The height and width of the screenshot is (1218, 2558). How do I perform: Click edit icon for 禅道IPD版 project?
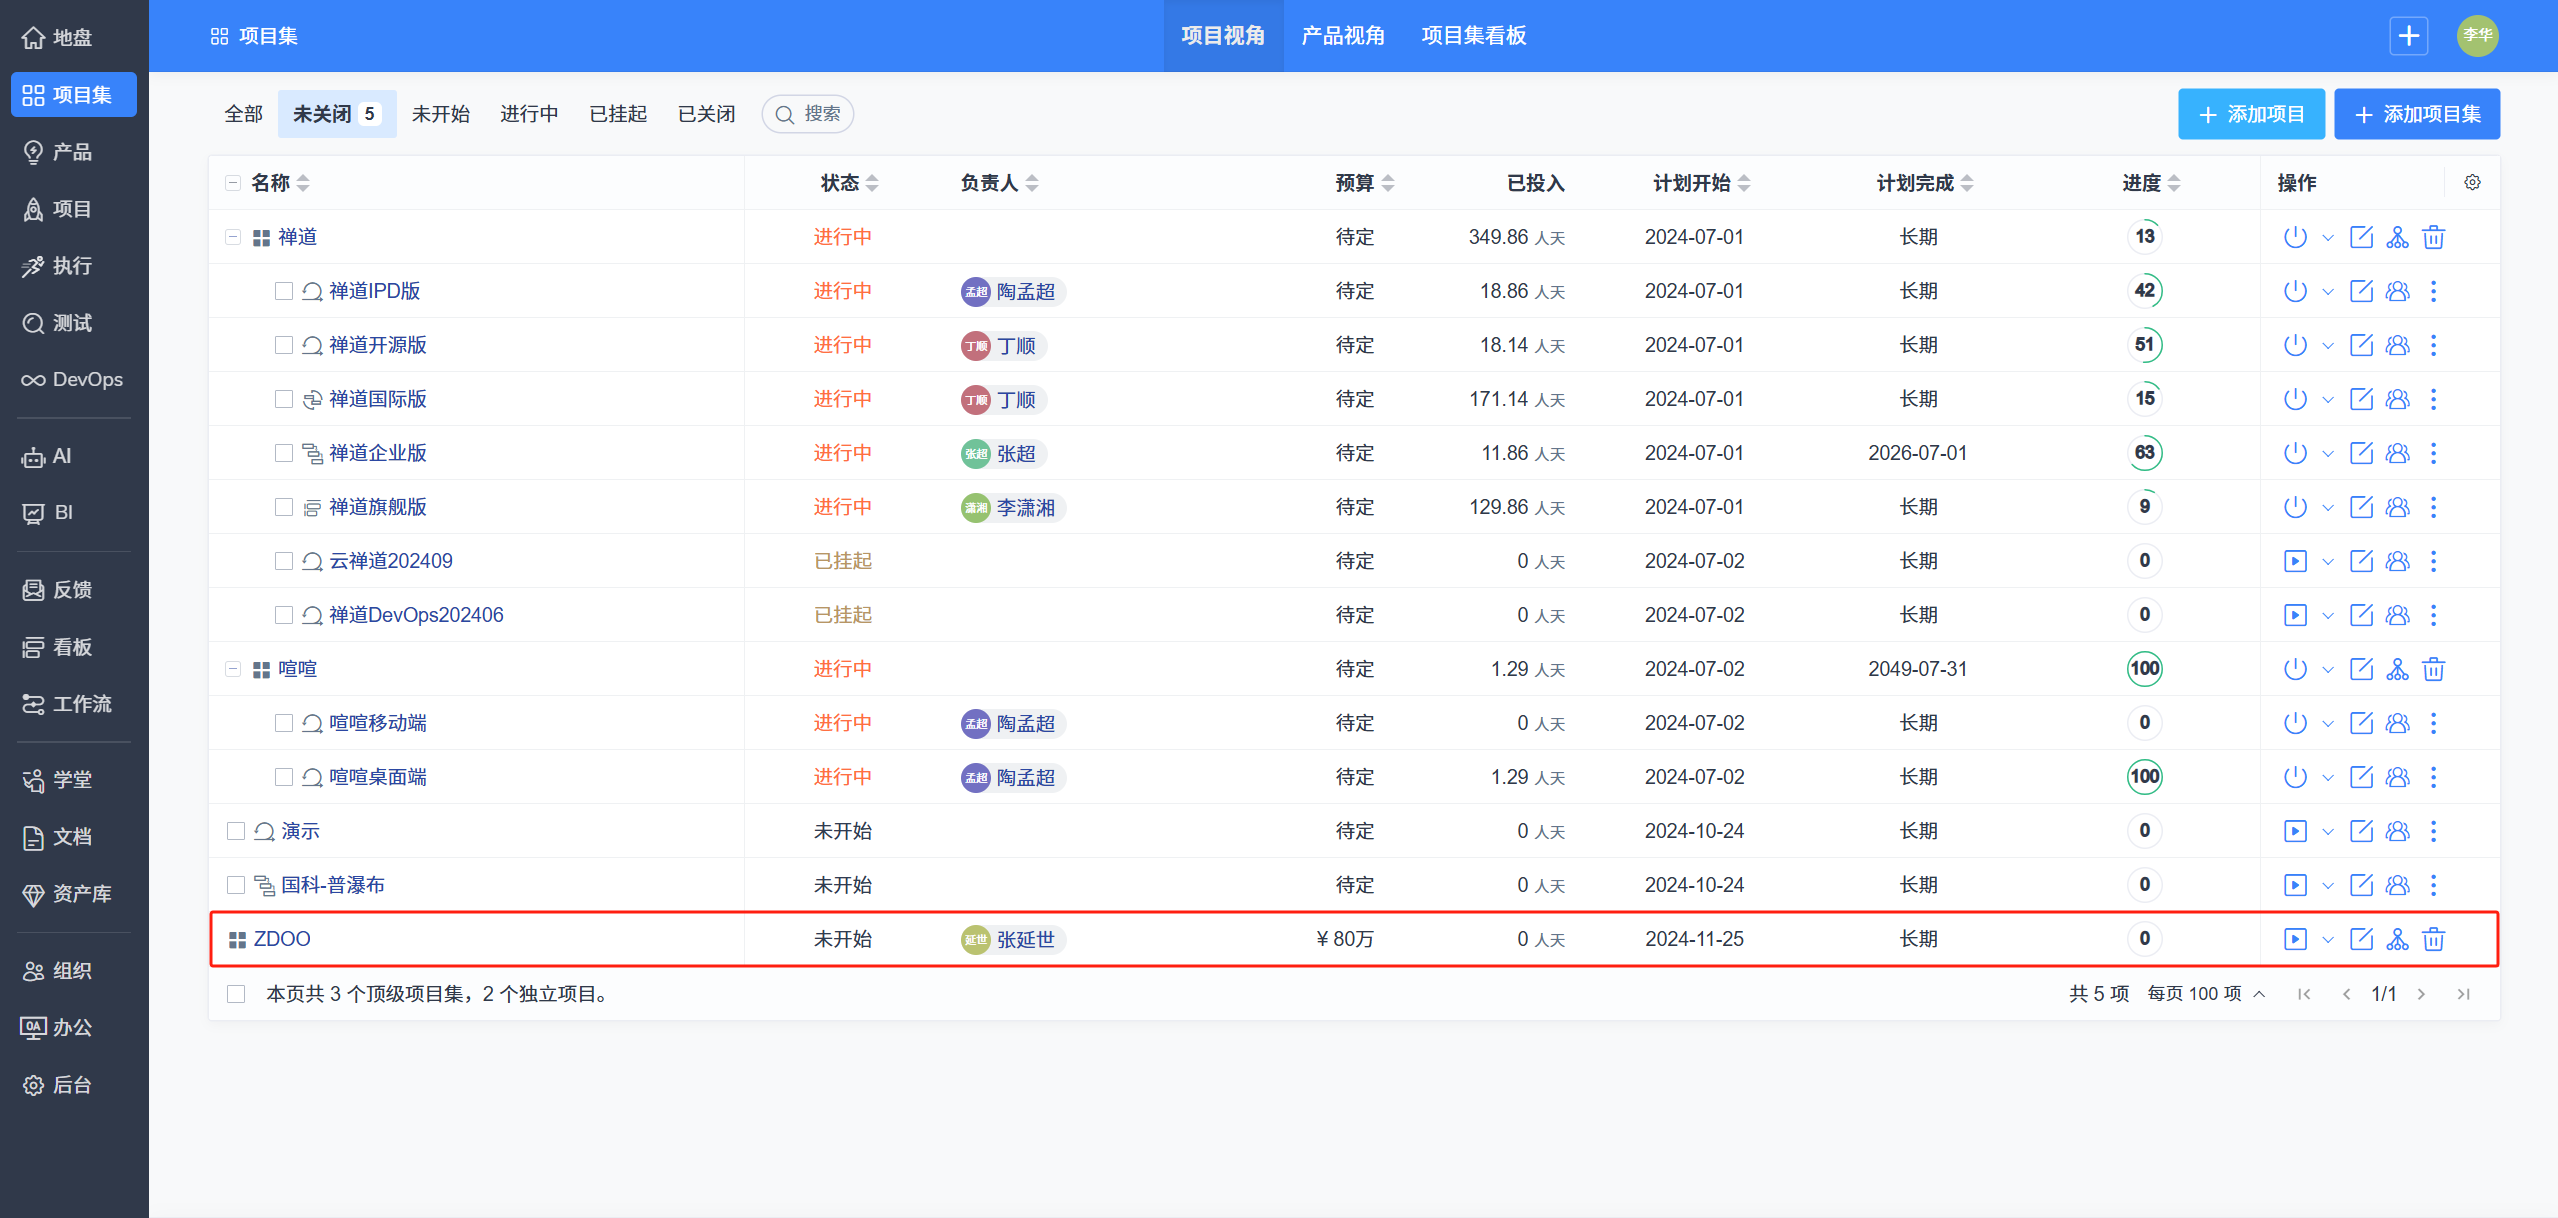(2360, 291)
